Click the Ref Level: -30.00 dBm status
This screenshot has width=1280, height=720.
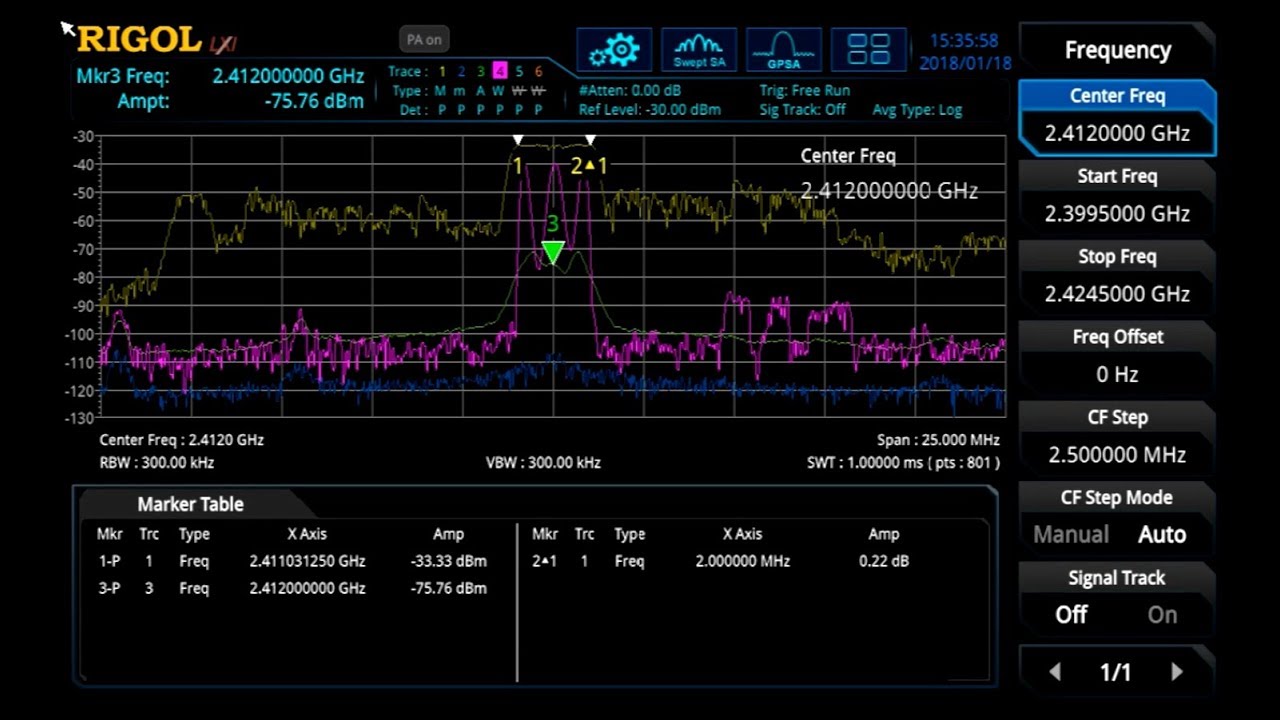pyautogui.click(x=650, y=110)
